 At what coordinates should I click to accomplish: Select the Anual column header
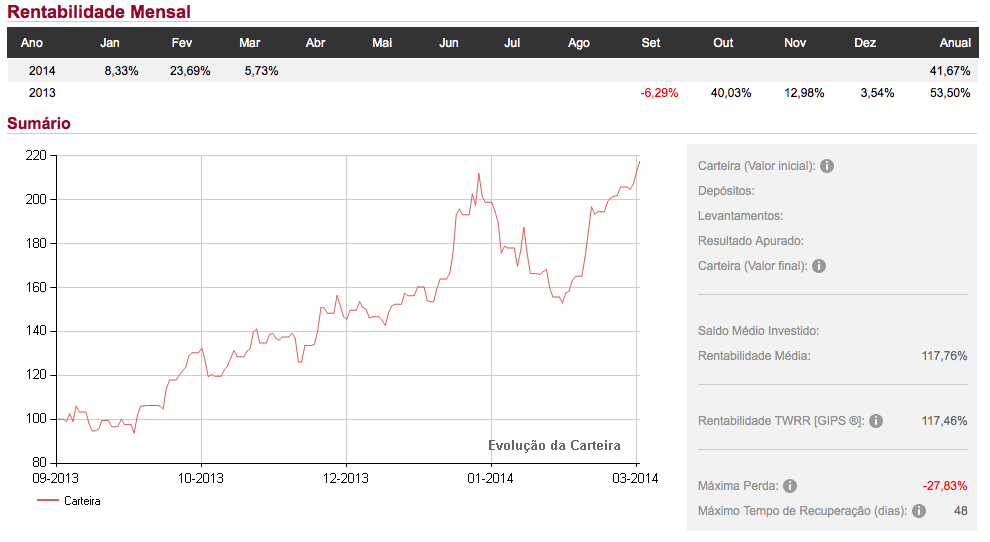955,43
